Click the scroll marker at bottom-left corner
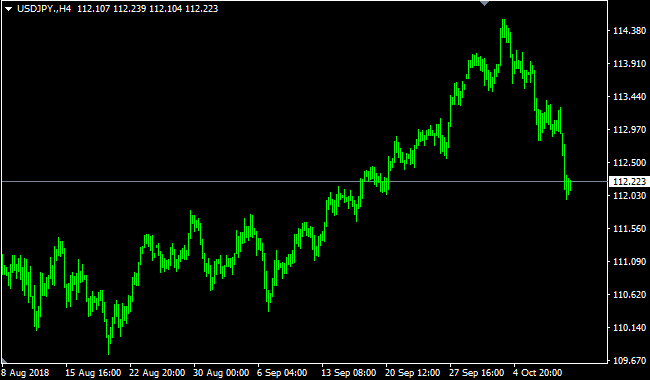 point(4,360)
